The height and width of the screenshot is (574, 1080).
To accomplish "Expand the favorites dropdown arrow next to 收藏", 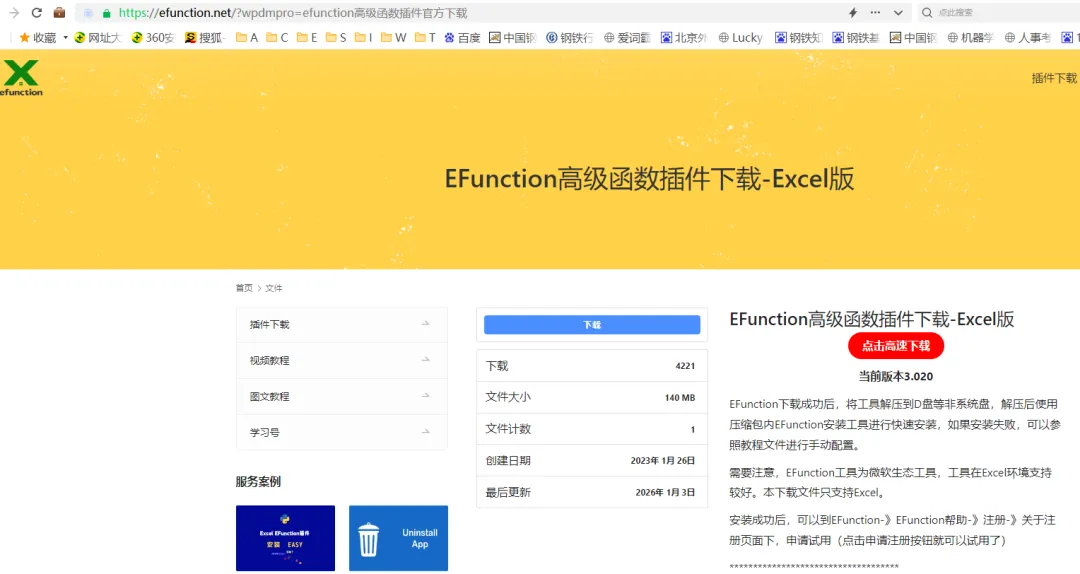I will tap(65, 37).
